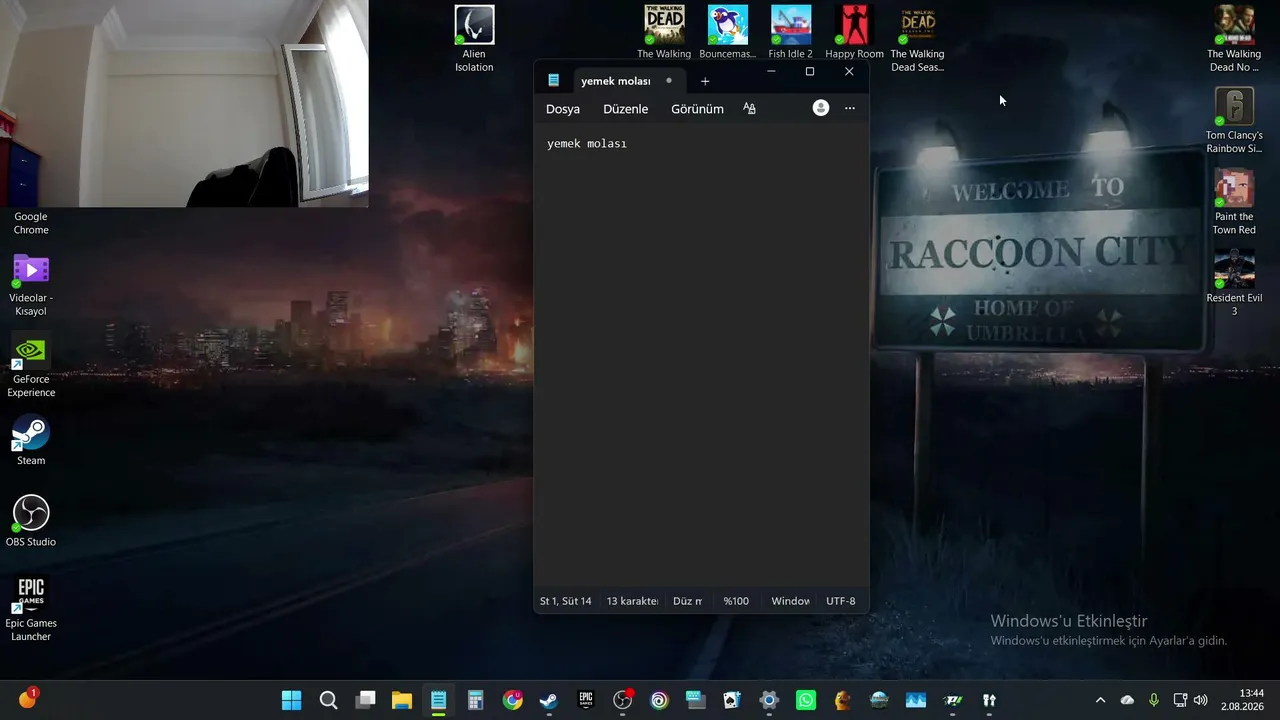Open Steam from the taskbar
Image resolution: width=1280 pixels, height=720 pixels.
point(549,700)
